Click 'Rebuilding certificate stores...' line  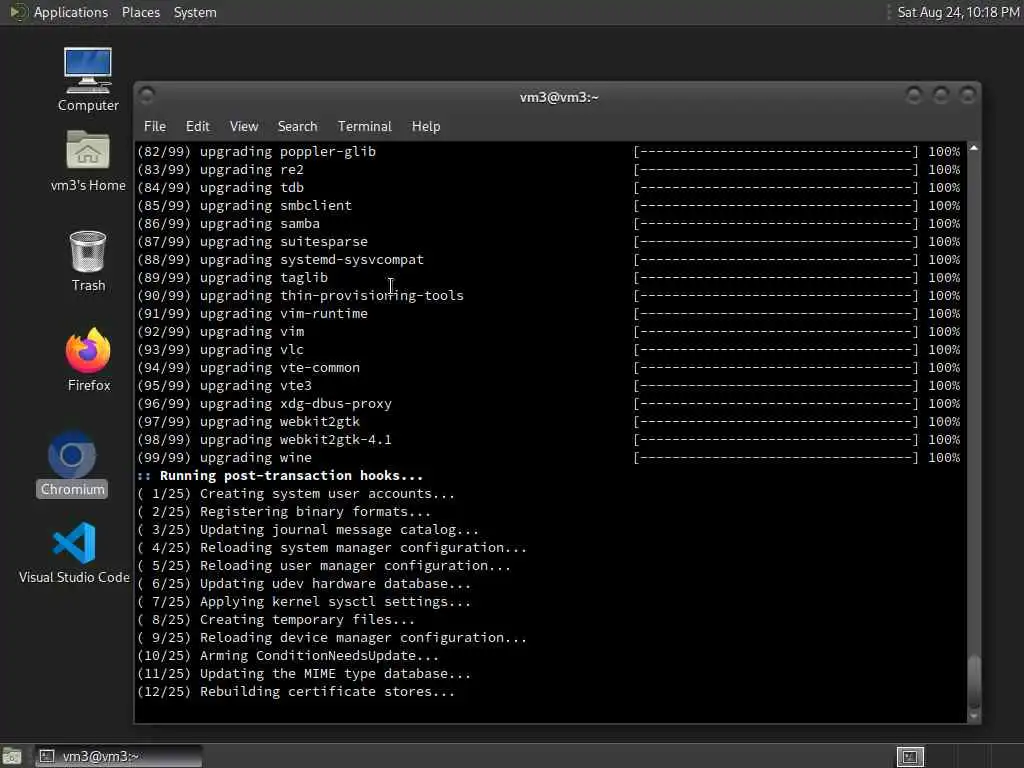coord(296,692)
